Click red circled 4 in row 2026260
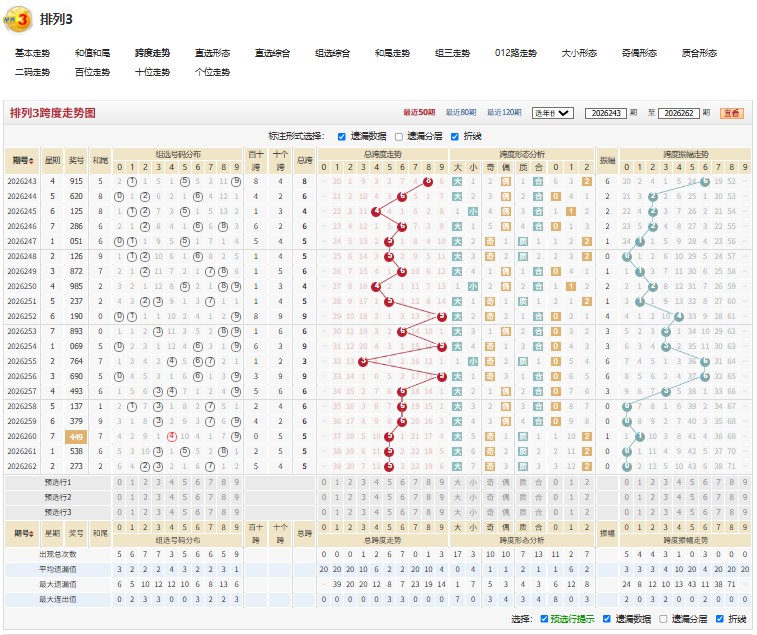This screenshot has width=757, height=635. [x=171, y=437]
